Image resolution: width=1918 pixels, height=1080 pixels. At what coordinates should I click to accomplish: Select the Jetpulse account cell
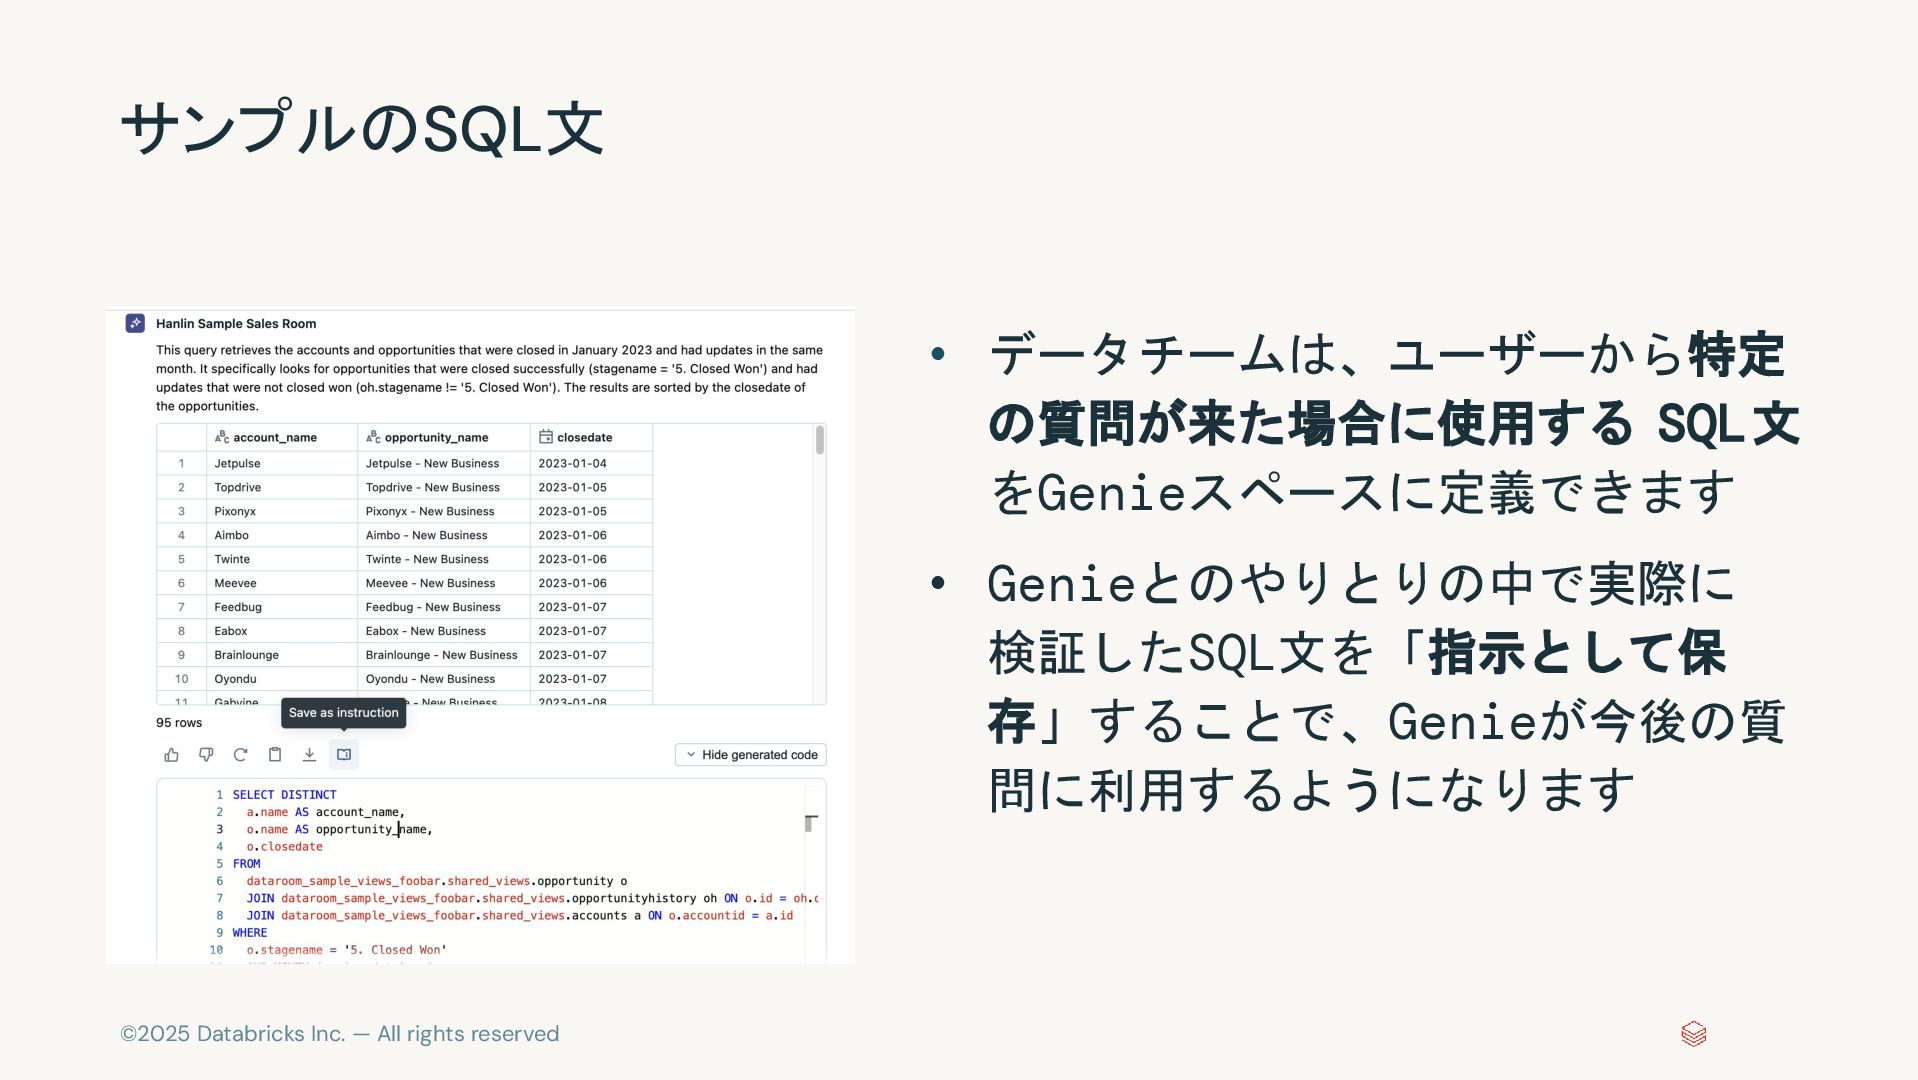pos(282,463)
